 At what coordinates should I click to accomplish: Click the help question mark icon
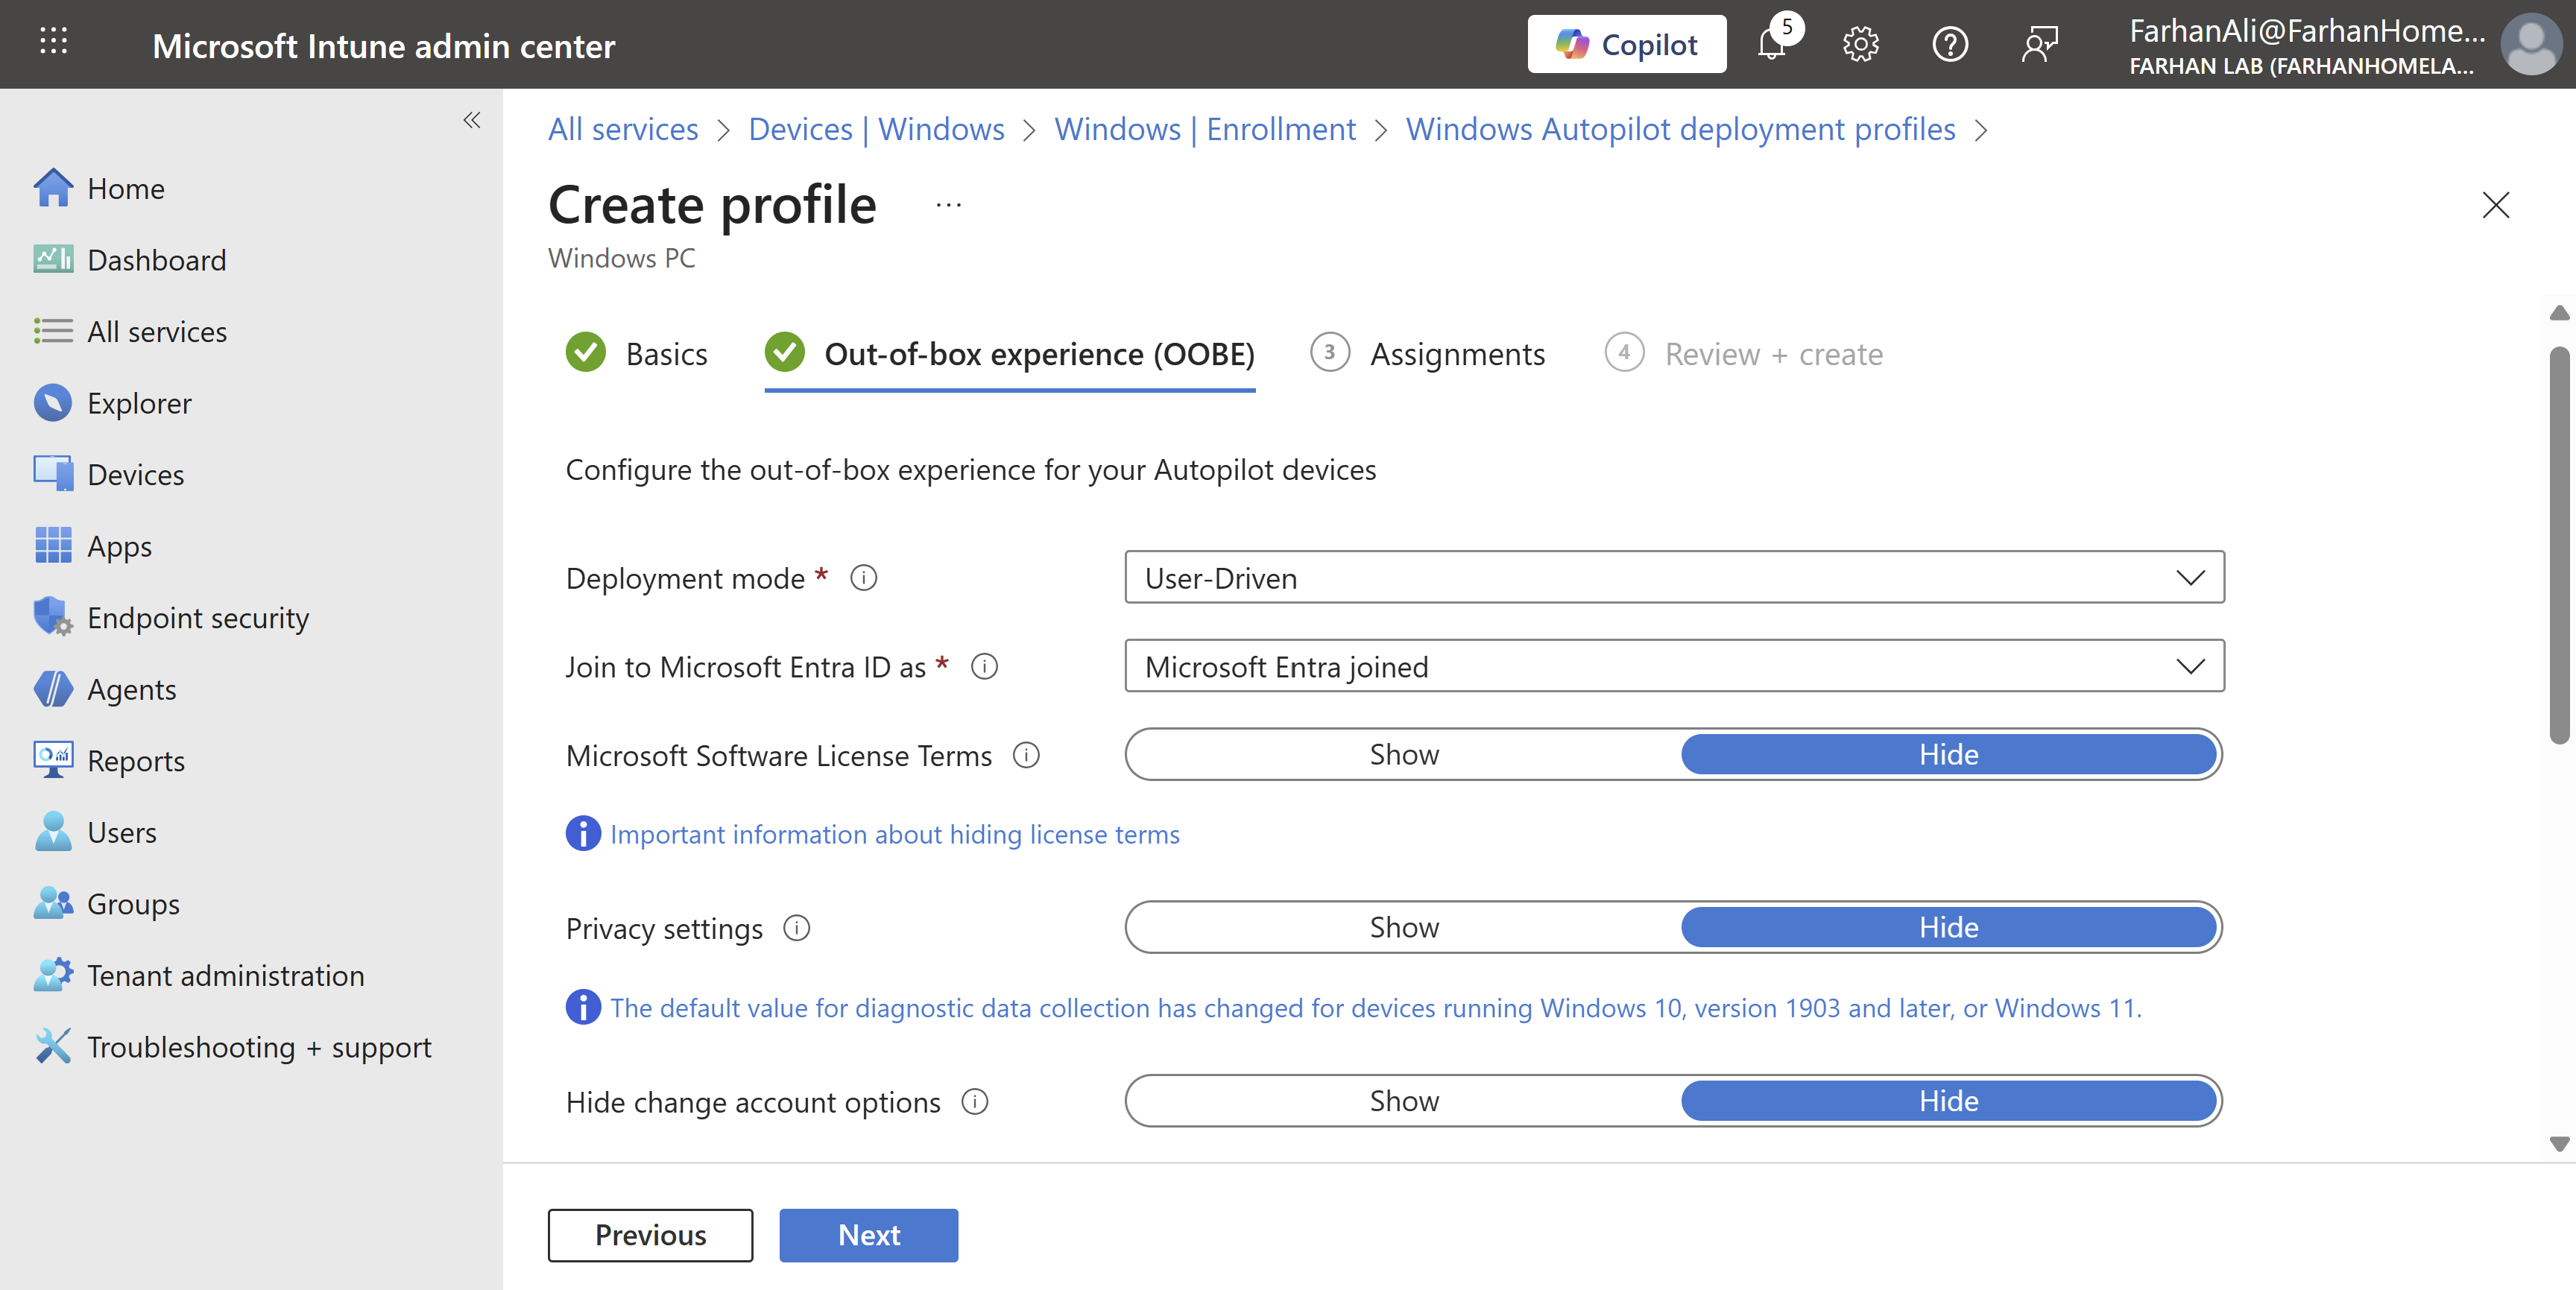coord(1949,45)
